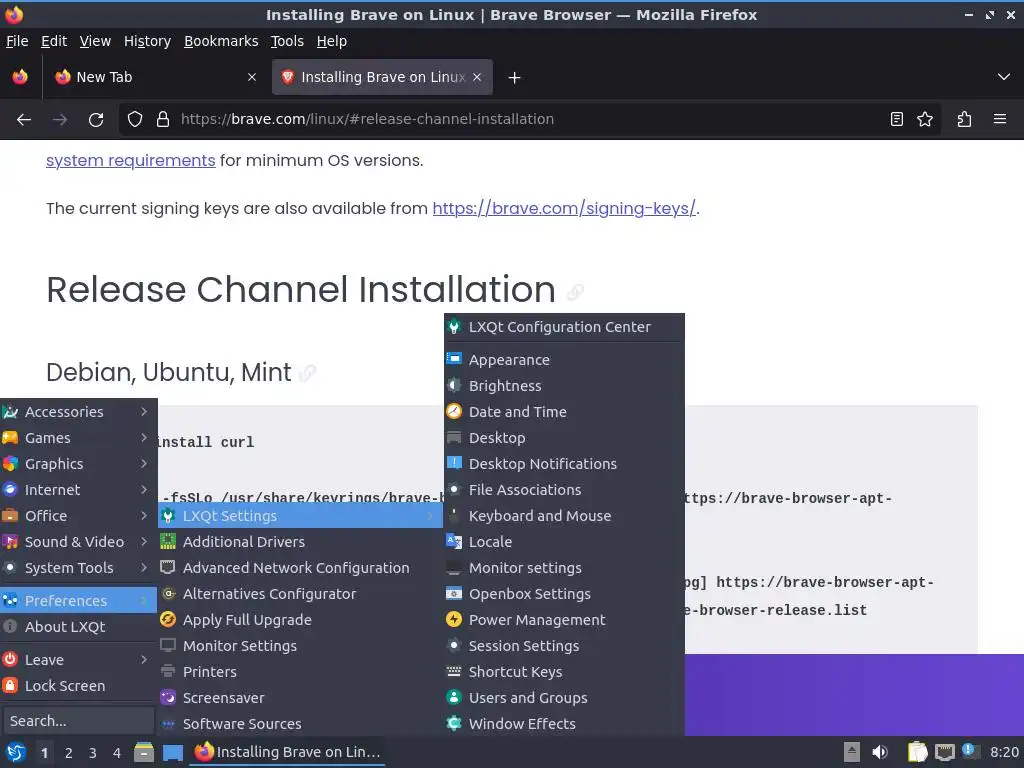Click the LXQt start menu button in taskbar

tap(15, 753)
